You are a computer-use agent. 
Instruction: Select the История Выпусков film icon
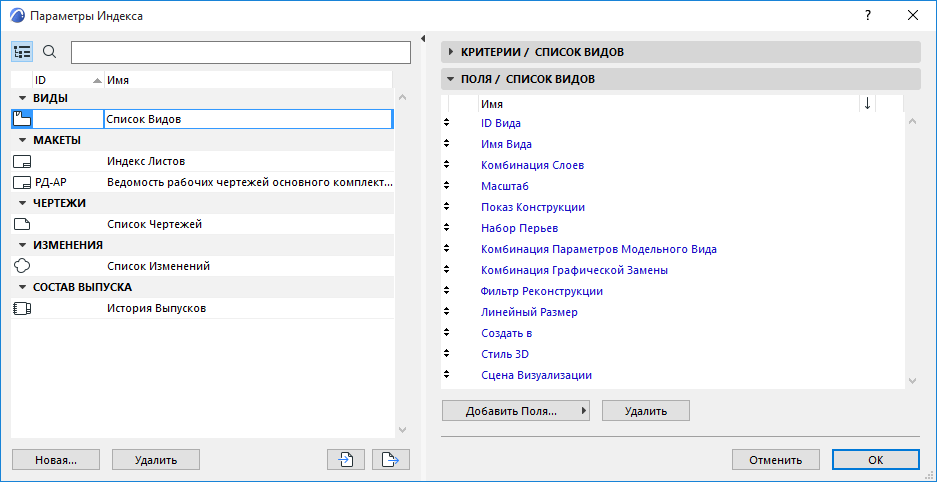point(22,308)
